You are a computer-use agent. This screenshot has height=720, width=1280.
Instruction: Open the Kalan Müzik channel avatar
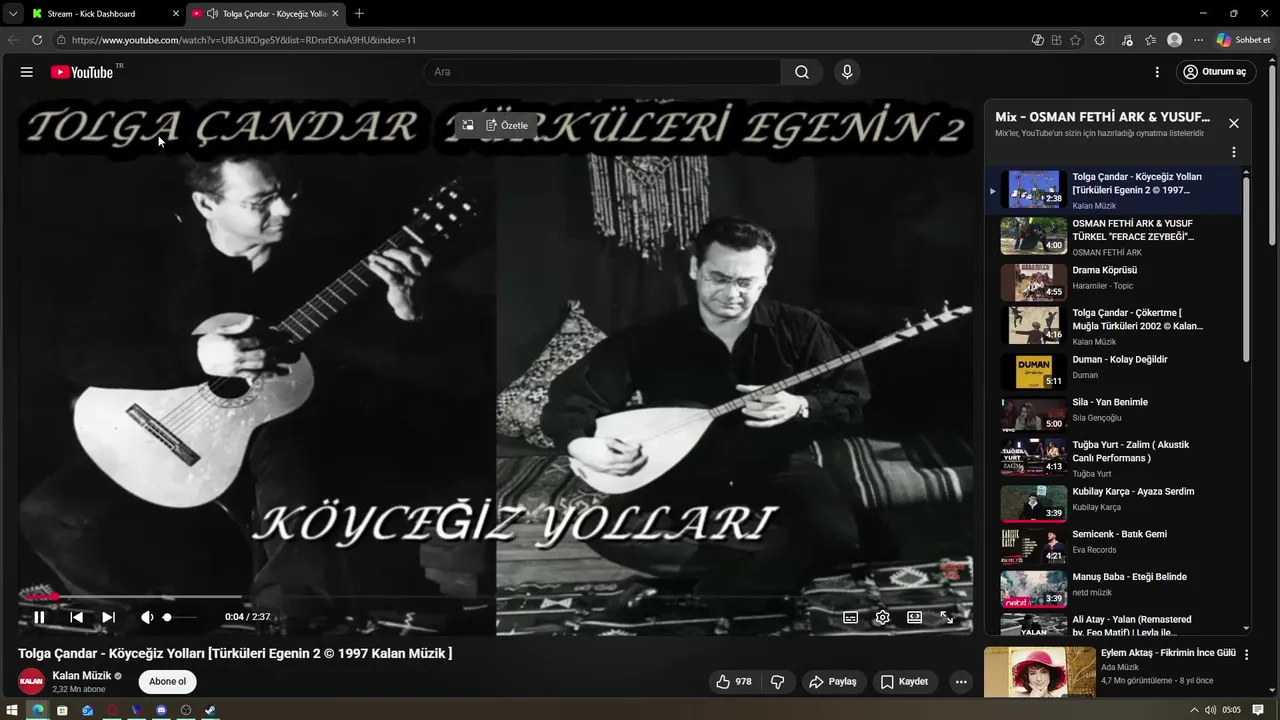pyautogui.click(x=32, y=682)
